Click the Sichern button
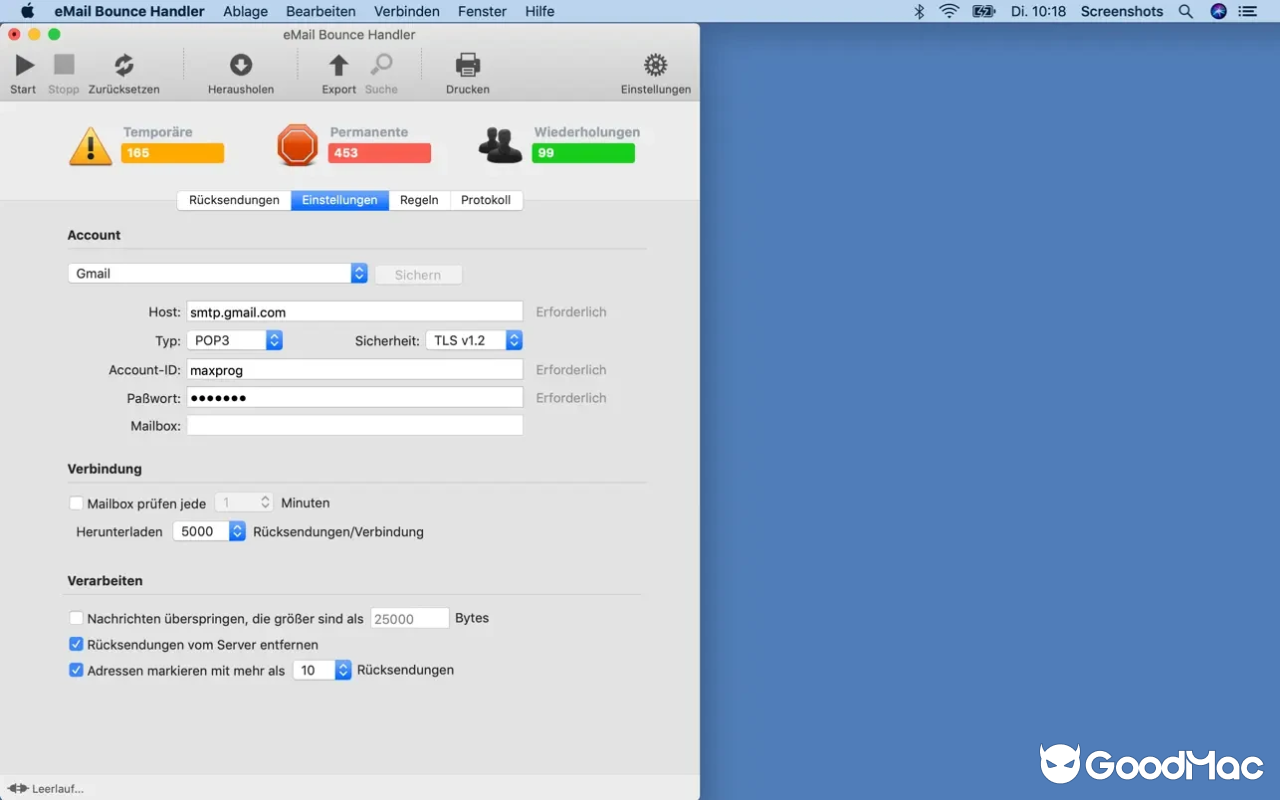 (417, 274)
